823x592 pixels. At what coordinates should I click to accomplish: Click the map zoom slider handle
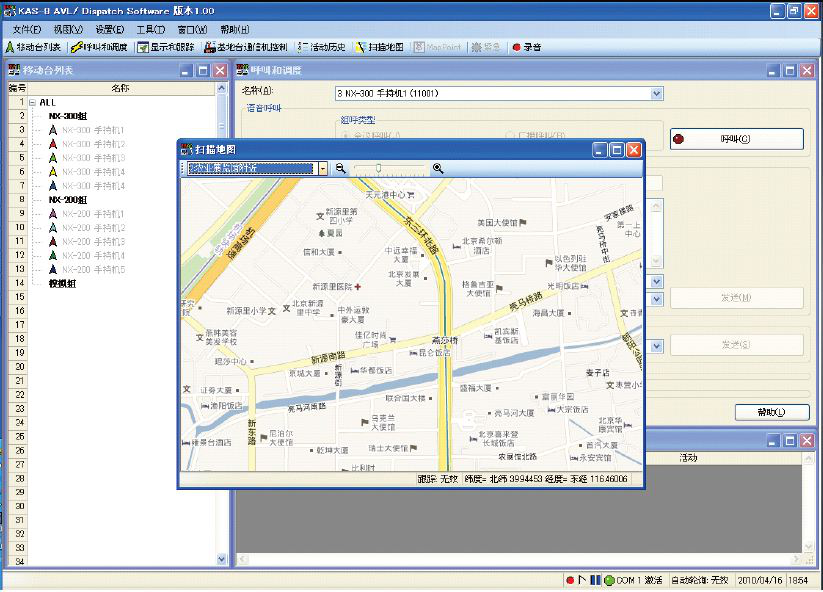click(x=379, y=169)
